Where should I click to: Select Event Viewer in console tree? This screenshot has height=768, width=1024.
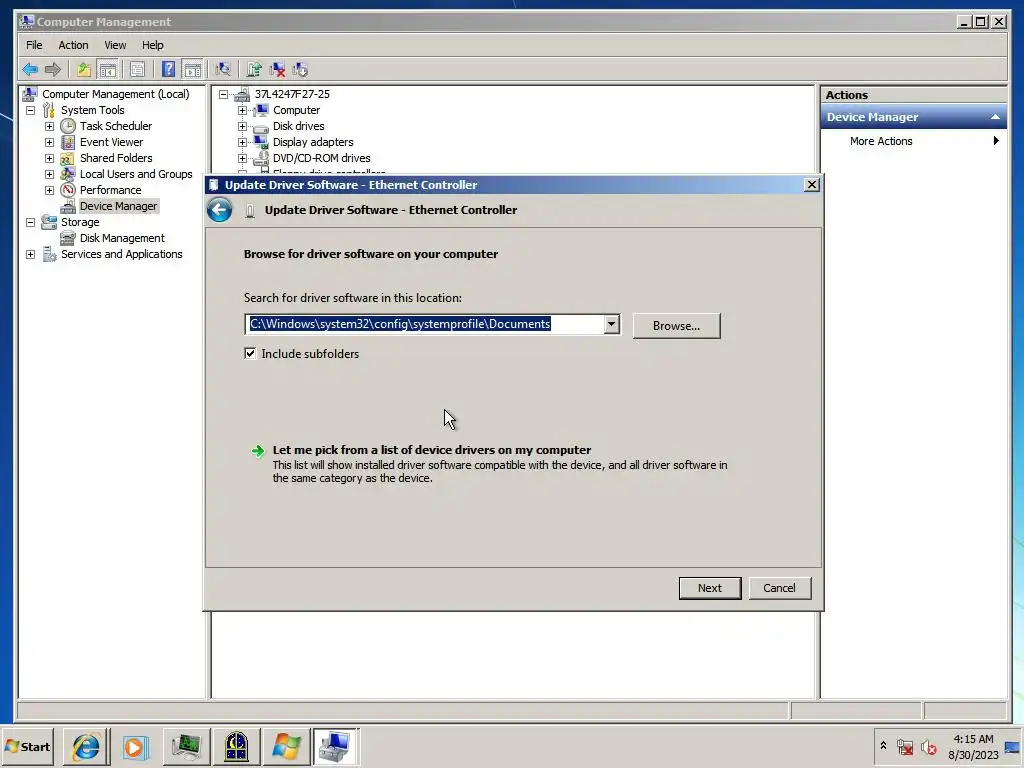(111, 142)
